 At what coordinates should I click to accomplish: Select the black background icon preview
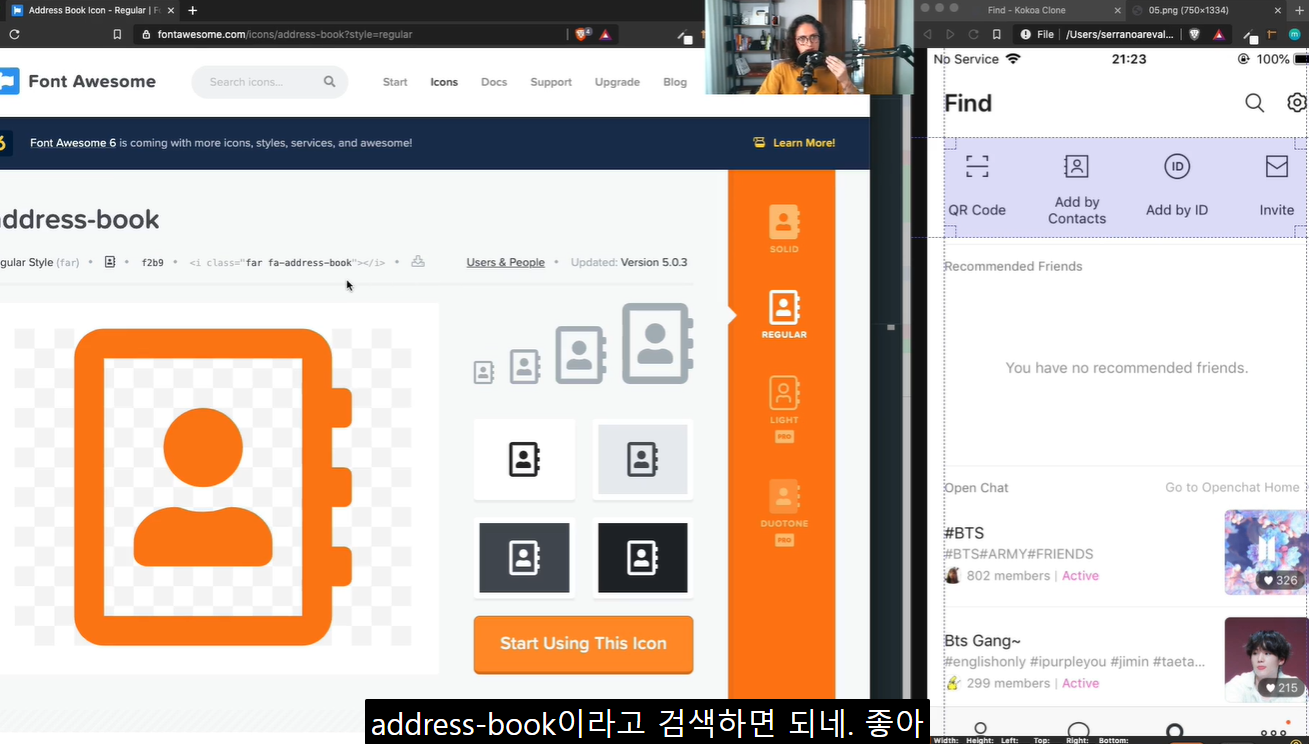[x=642, y=558]
